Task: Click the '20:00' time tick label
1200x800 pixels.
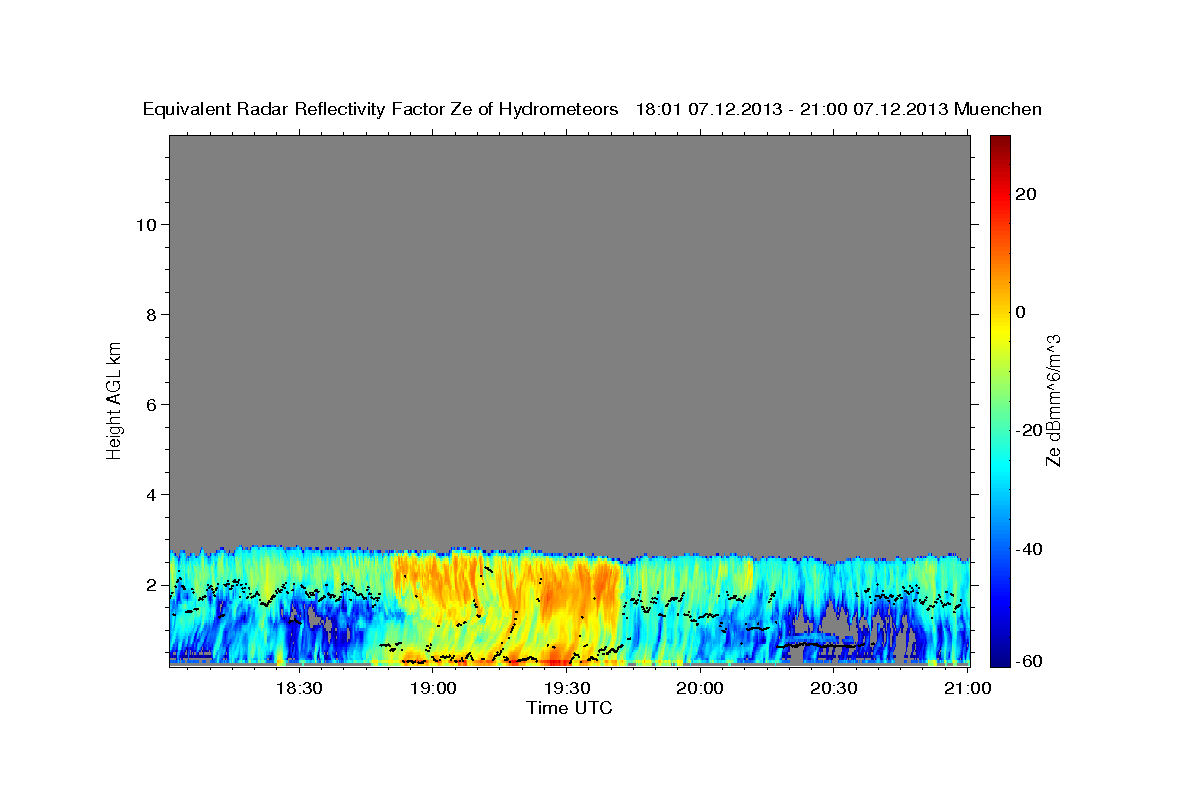Action: click(700, 688)
